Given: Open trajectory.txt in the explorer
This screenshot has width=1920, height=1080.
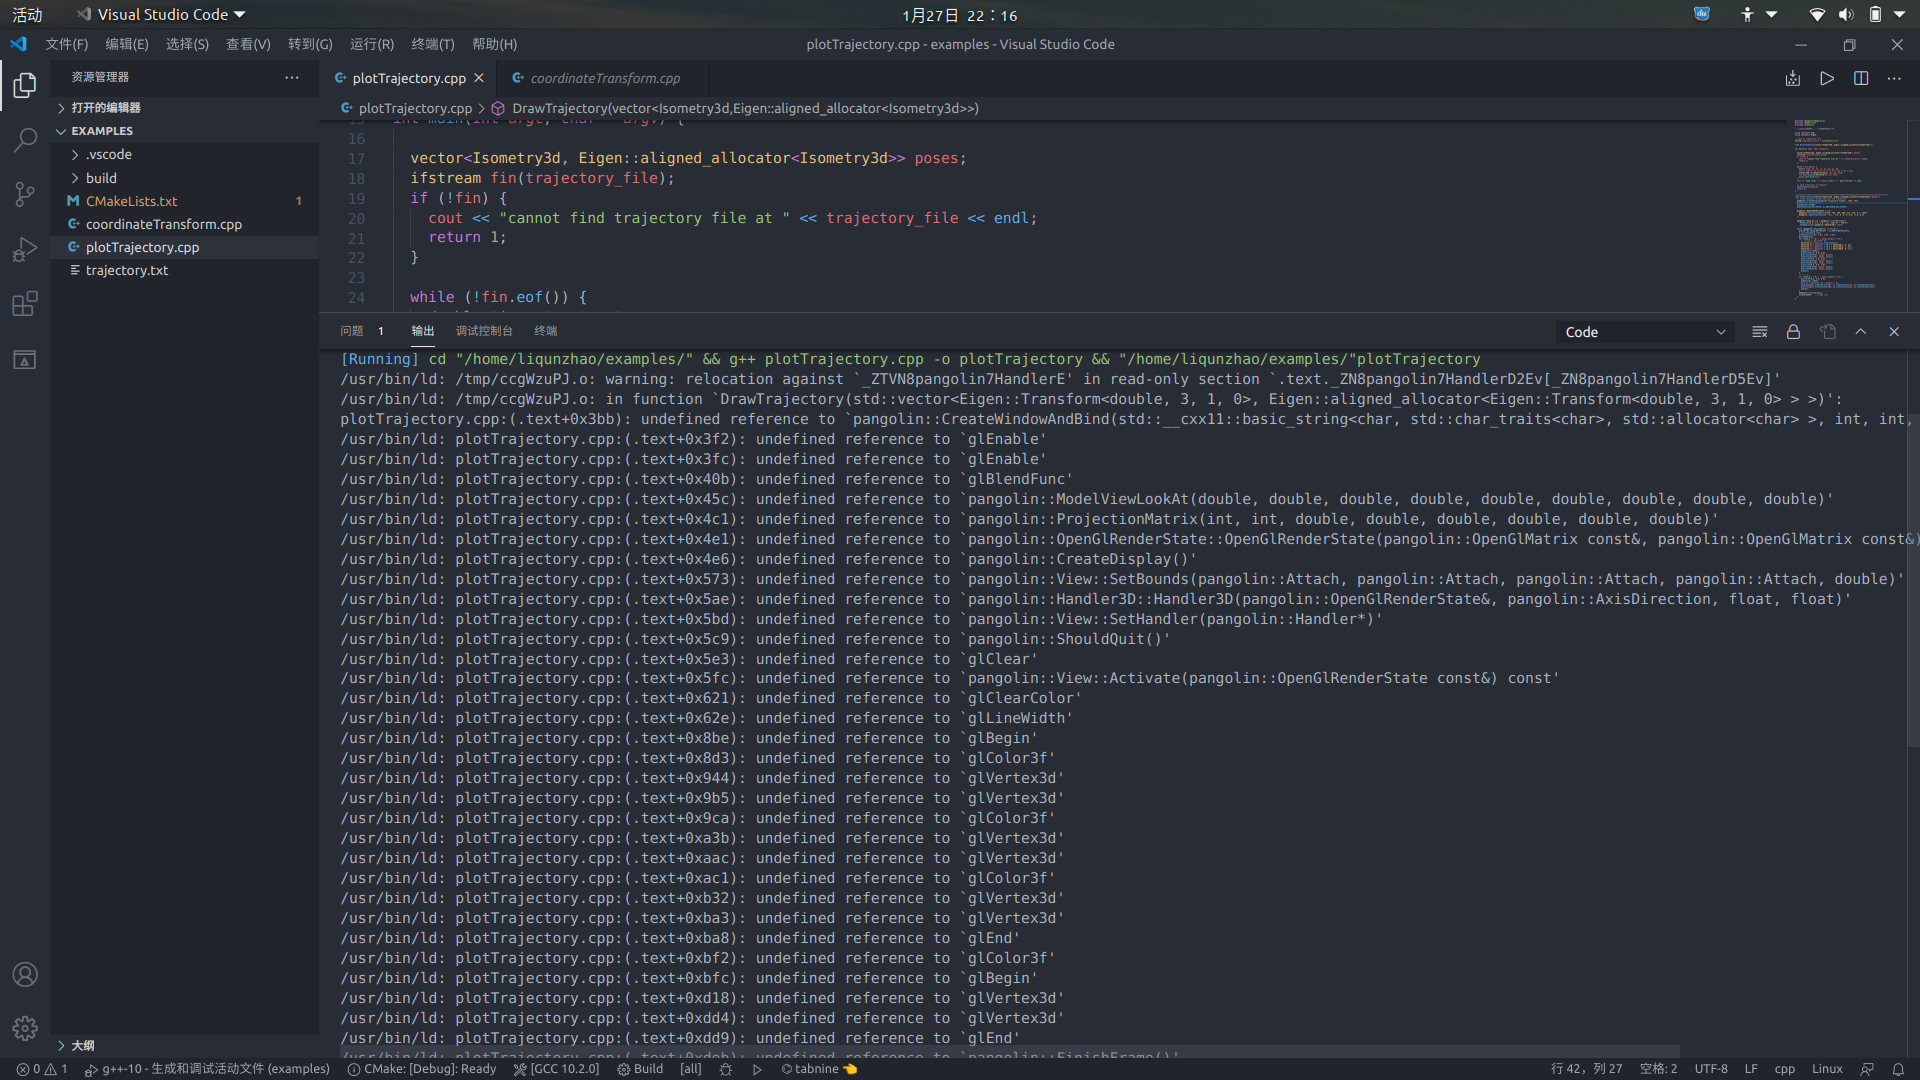Looking at the screenshot, I should pos(184,270).
